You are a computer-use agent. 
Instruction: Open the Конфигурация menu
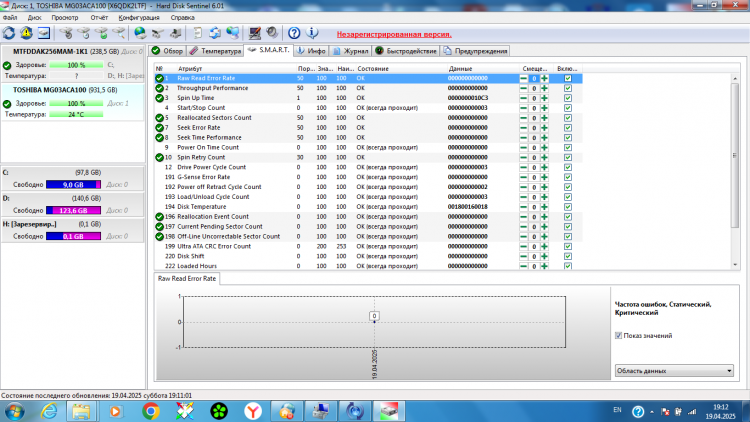pyautogui.click(x=139, y=18)
